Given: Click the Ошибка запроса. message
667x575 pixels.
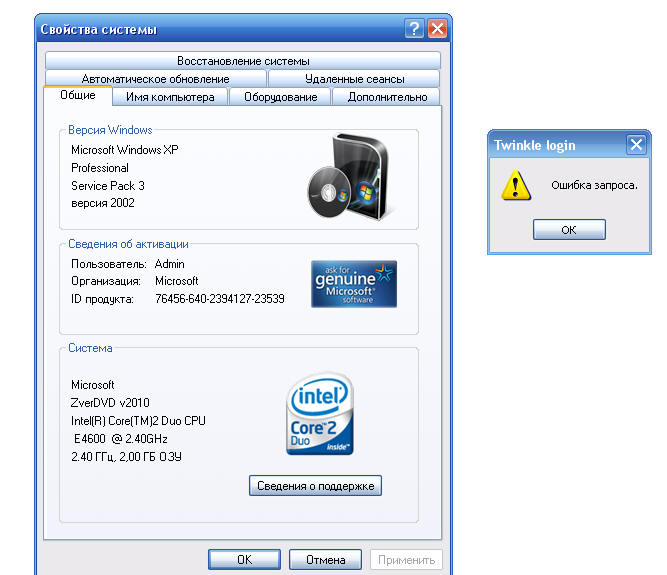Looking at the screenshot, I should [x=594, y=185].
